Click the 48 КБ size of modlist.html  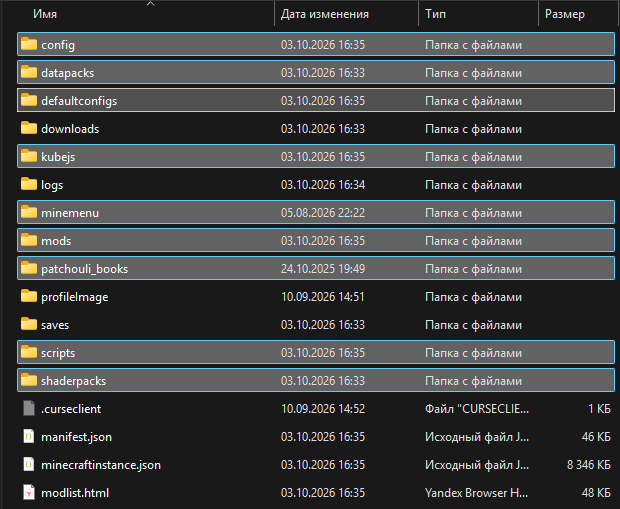tap(596, 493)
